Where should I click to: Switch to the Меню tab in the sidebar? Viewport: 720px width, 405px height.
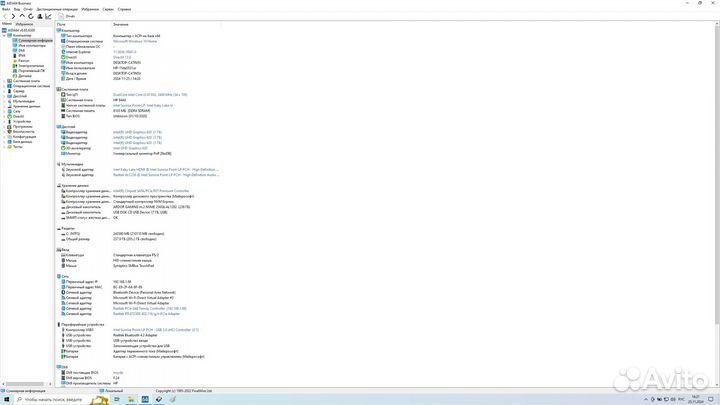7,23
